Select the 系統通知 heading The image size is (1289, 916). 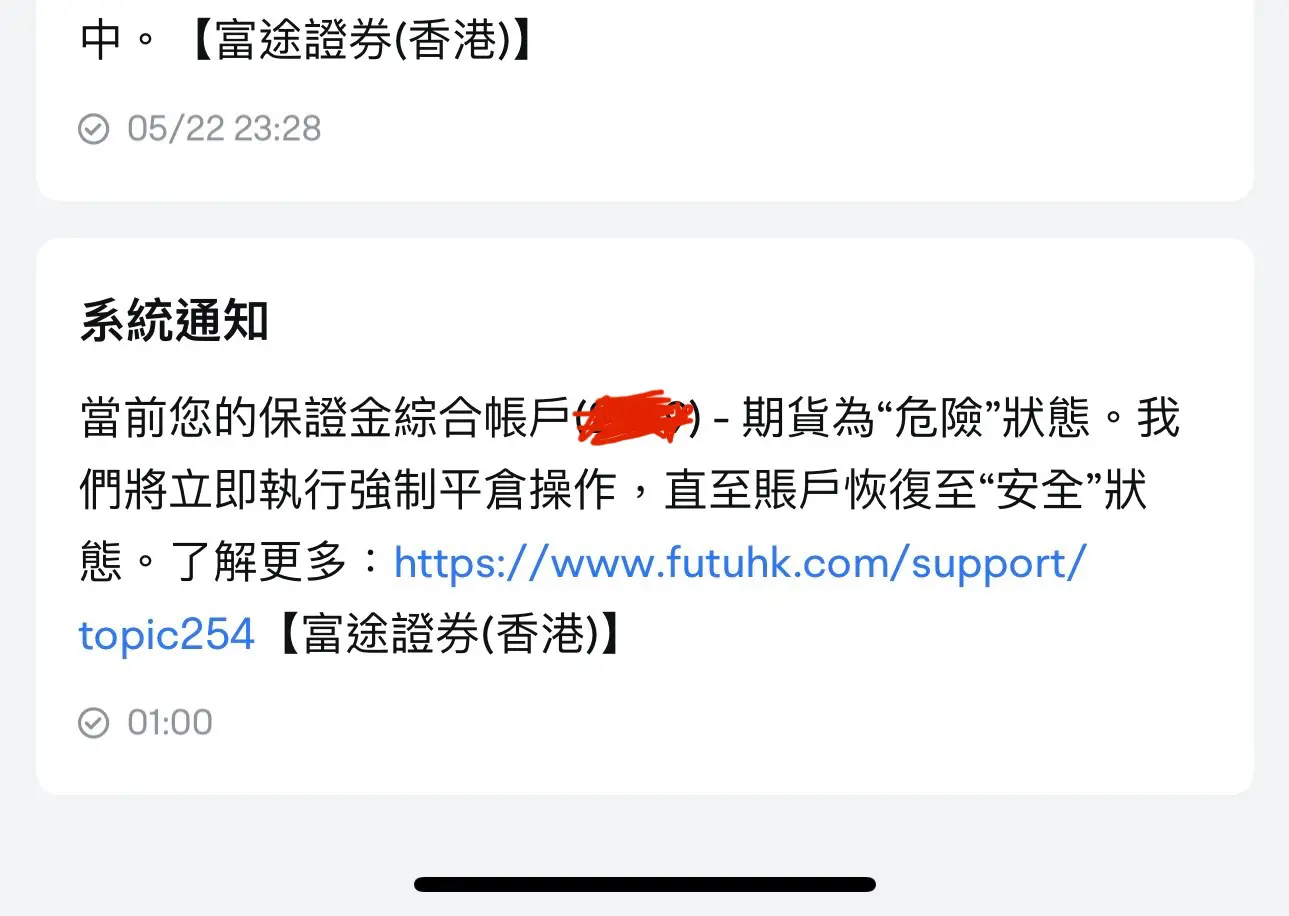point(174,323)
